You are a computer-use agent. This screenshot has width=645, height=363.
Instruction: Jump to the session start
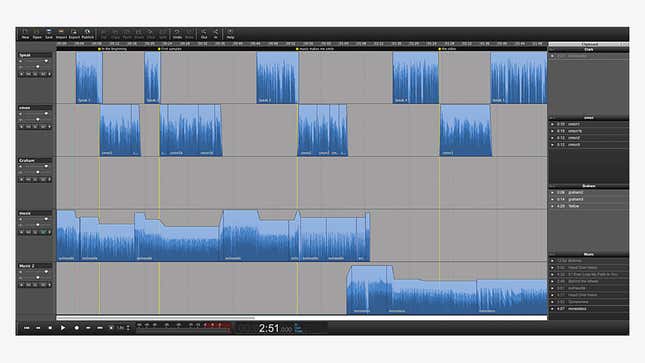pos(27,328)
